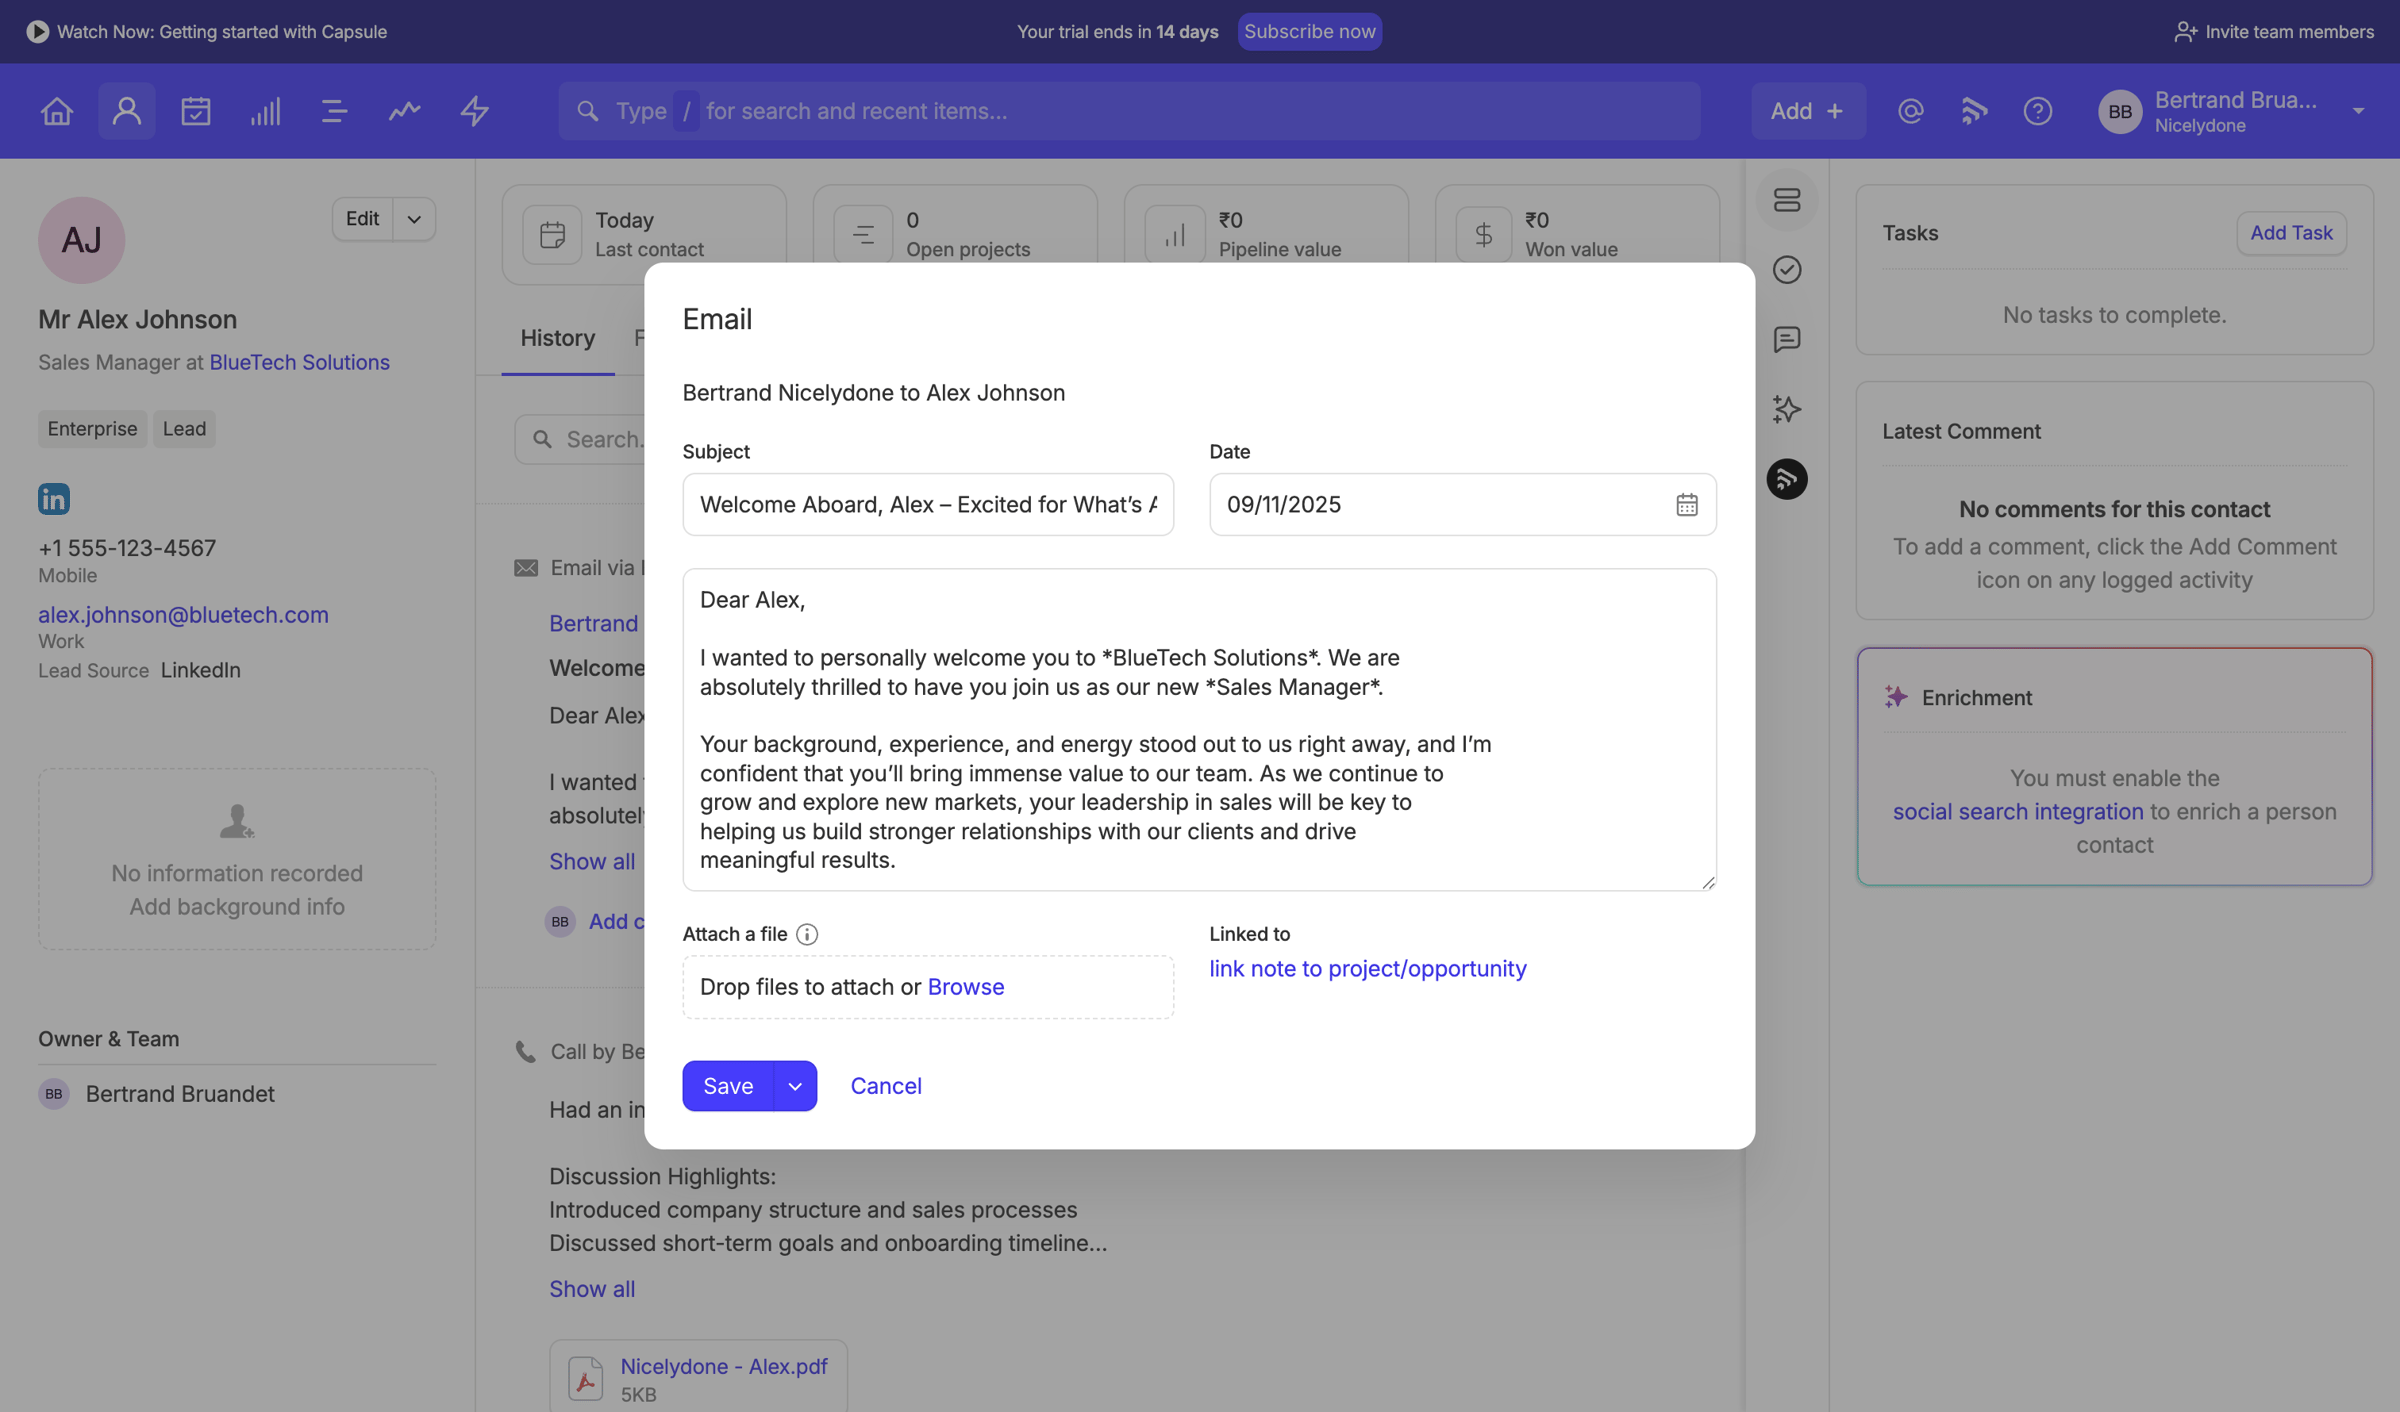Click the BB user avatar in header
This screenshot has width=2400, height=1412.
(x=2120, y=111)
